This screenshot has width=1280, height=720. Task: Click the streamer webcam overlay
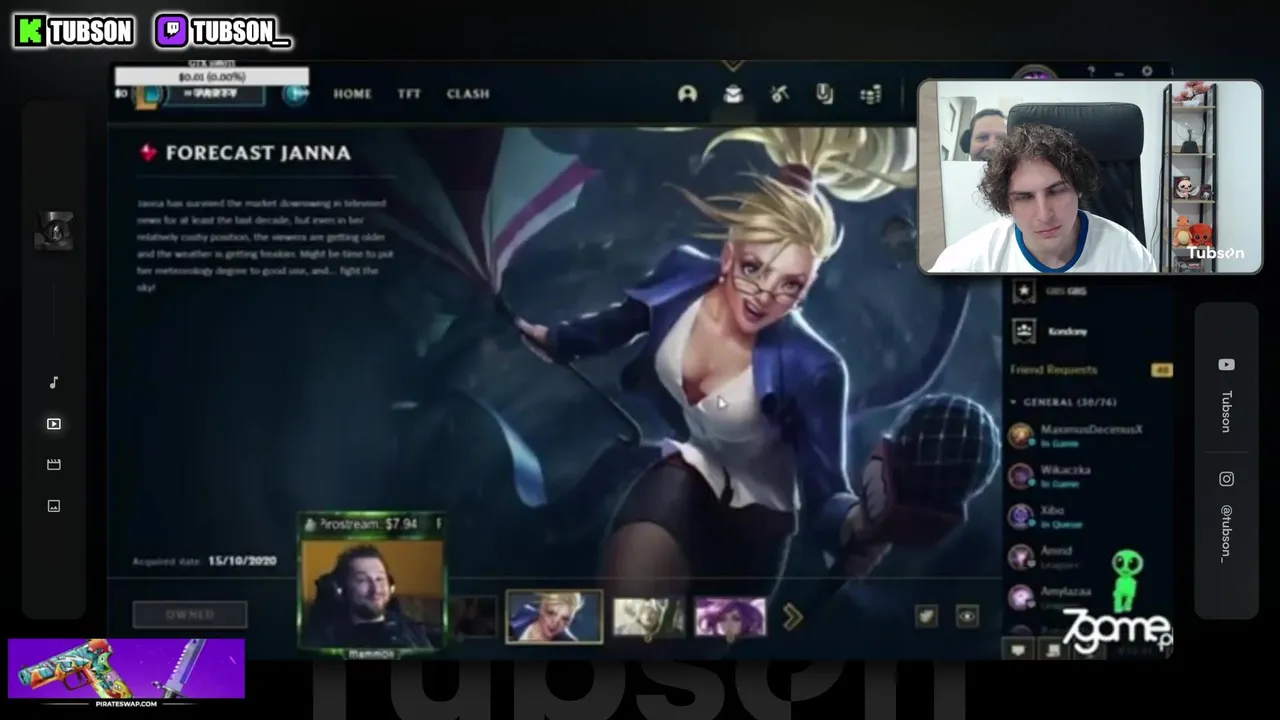(x=1090, y=176)
